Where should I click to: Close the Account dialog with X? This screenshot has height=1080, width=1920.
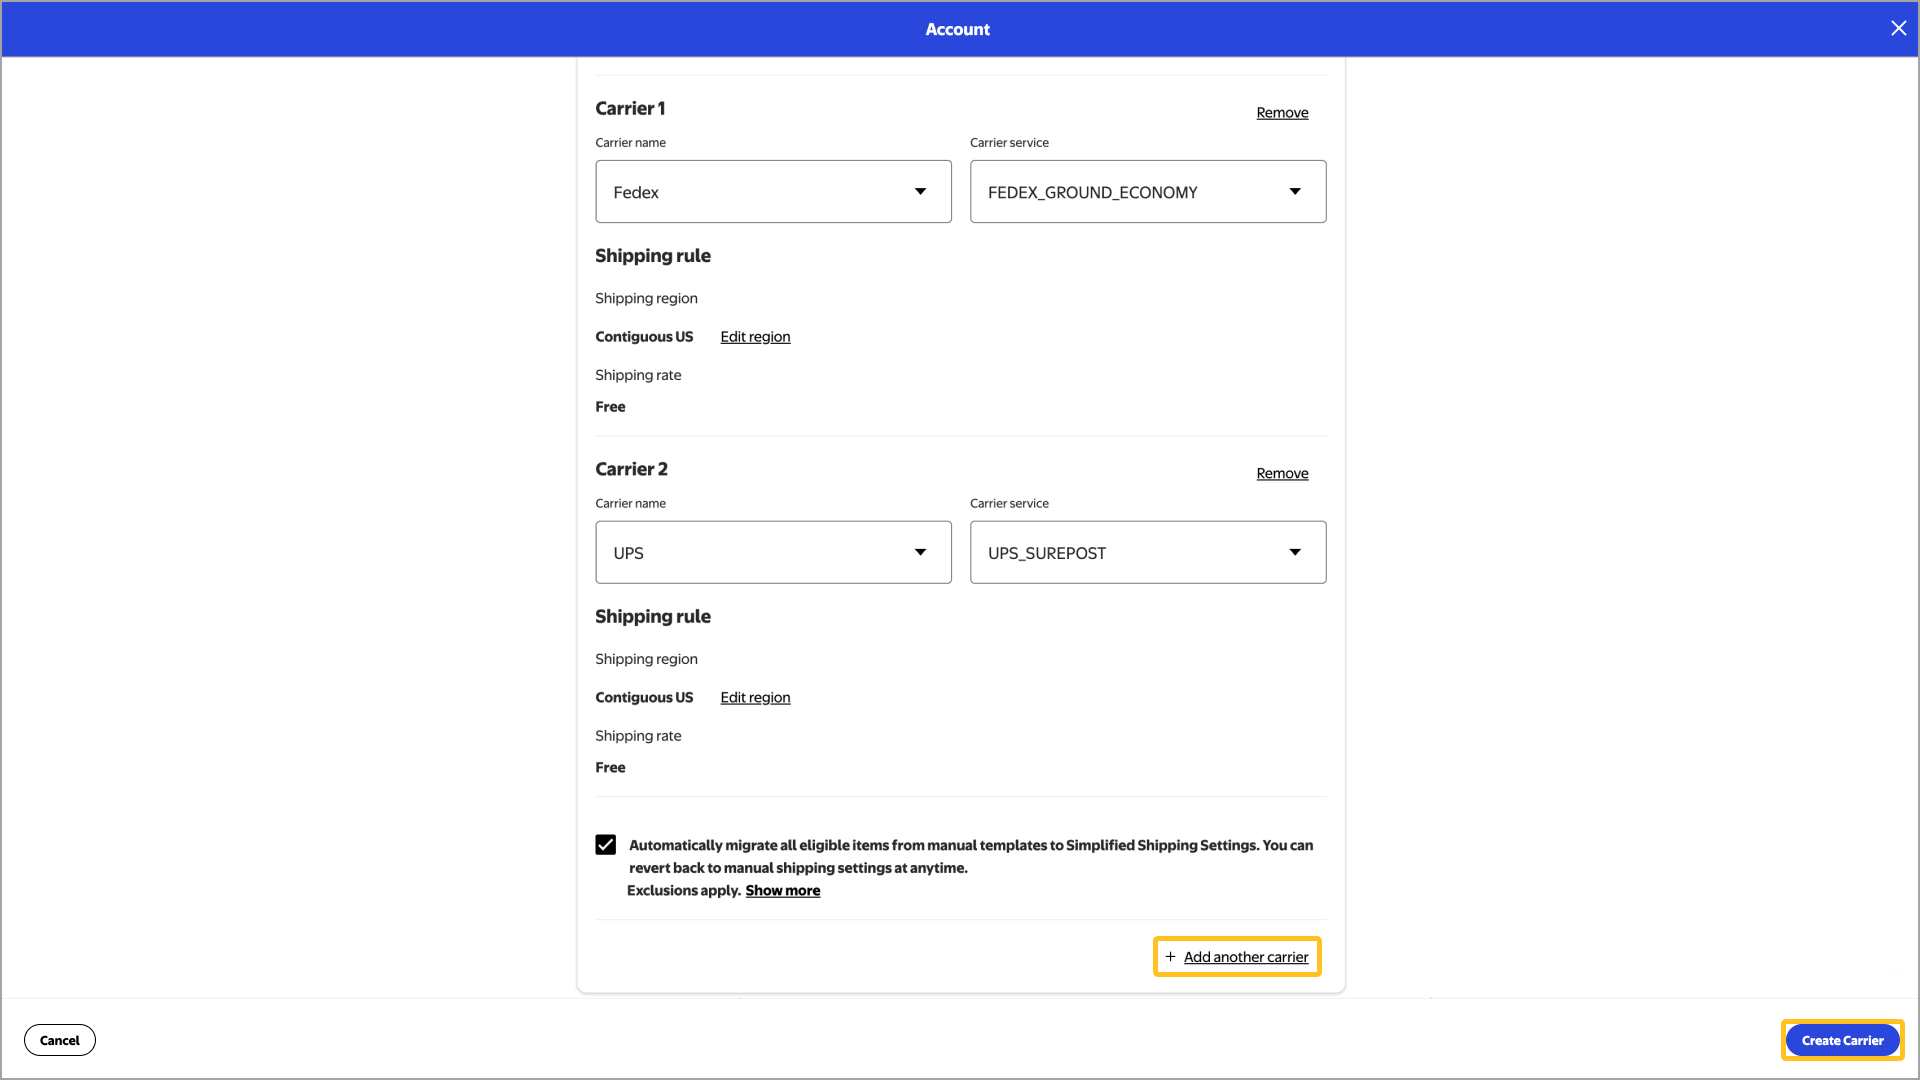click(x=1898, y=29)
